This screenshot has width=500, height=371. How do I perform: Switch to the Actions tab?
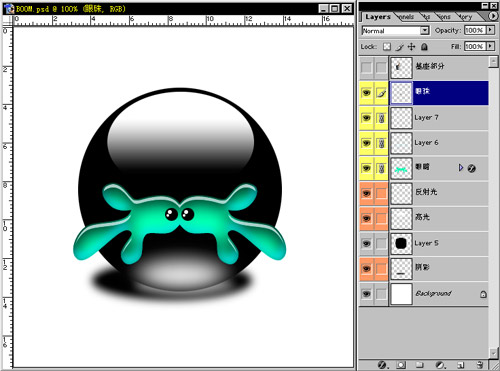(445, 17)
